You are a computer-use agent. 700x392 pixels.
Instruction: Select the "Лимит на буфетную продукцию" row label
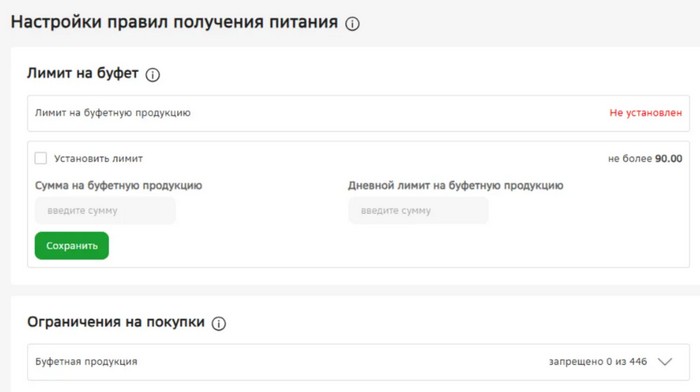[113, 113]
